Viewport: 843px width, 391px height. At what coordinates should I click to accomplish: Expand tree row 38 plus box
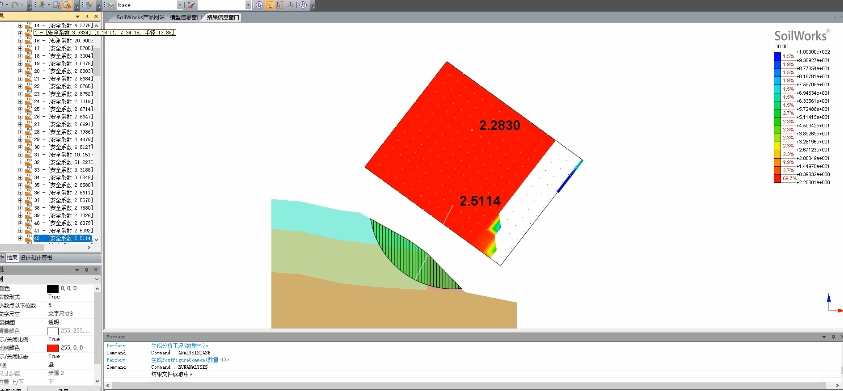(x=20, y=208)
